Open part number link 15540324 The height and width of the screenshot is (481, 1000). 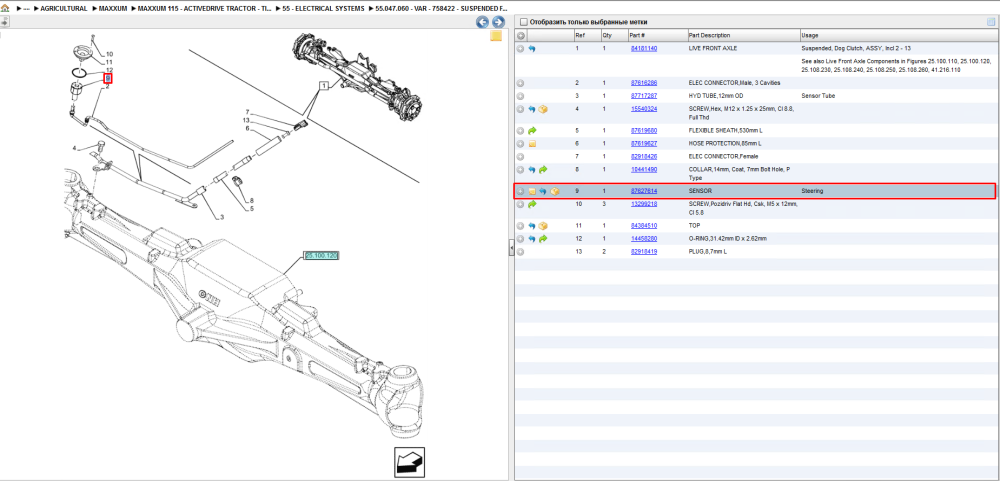point(644,109)
